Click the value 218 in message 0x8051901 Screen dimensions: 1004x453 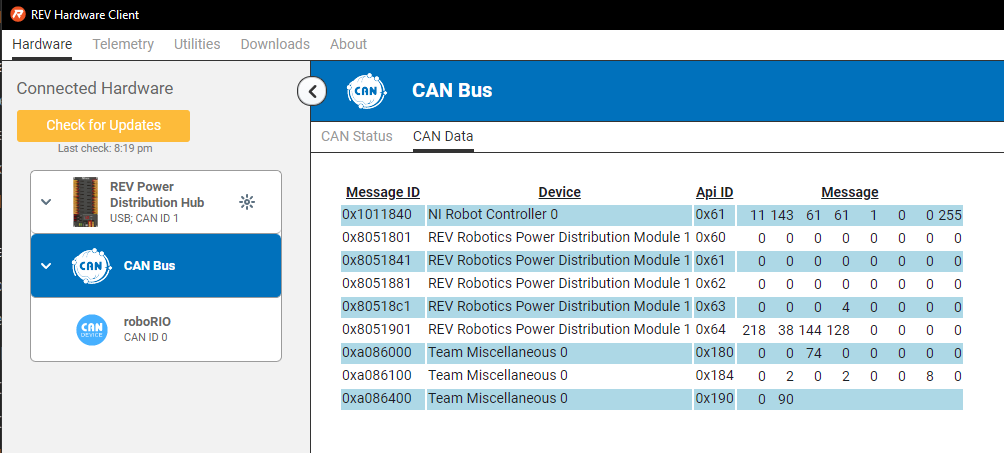754,331
